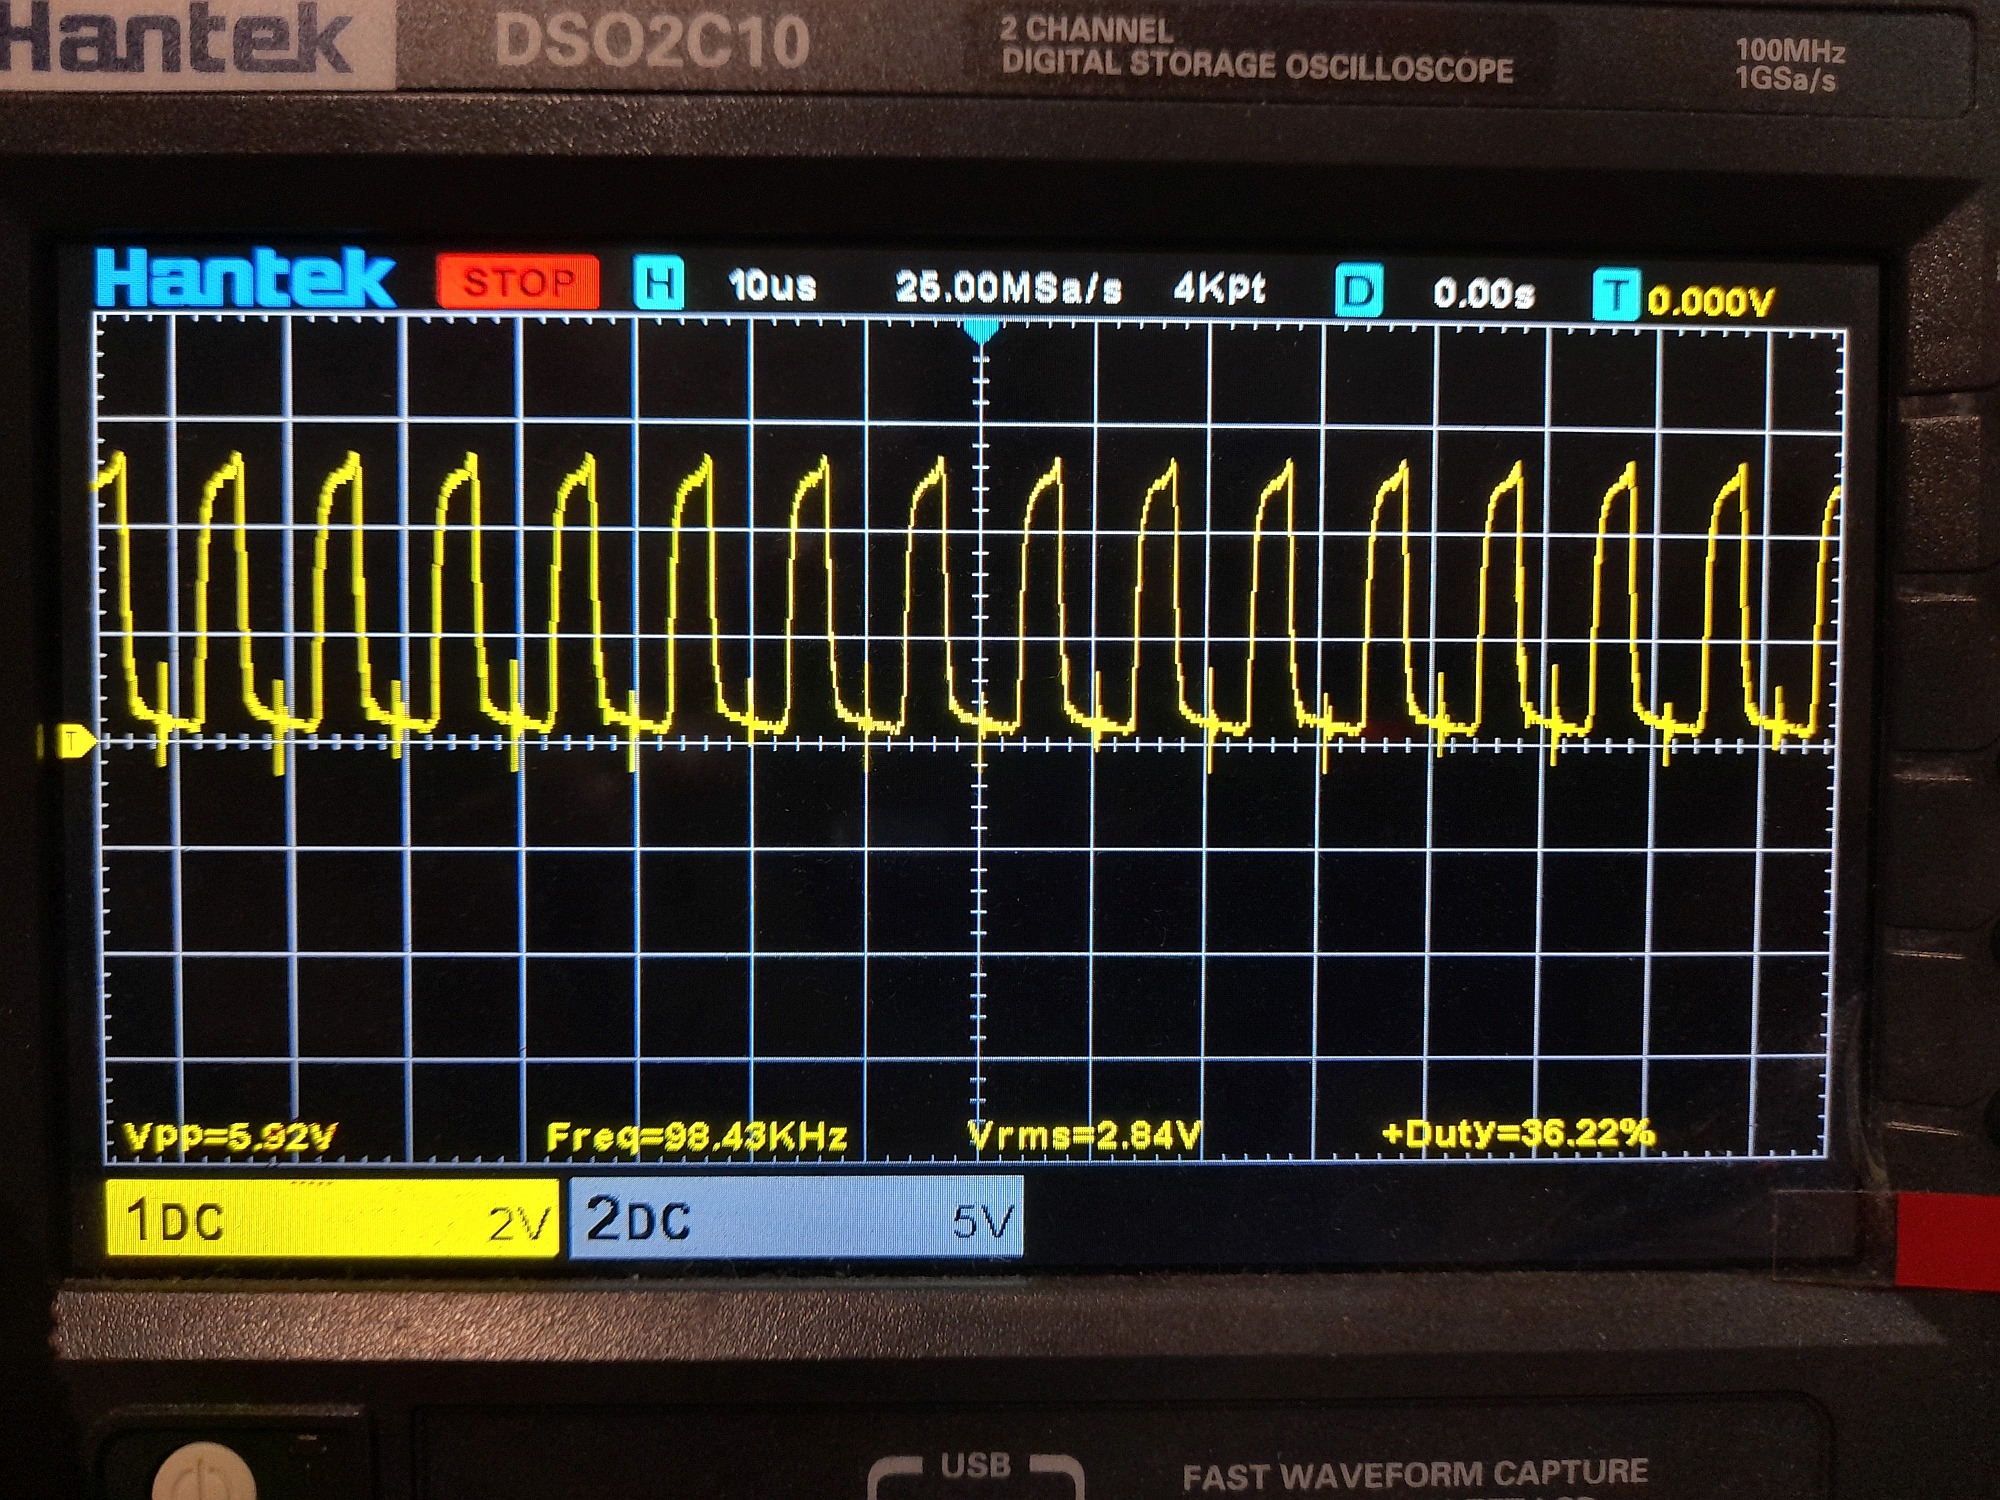Click the 100MHz 1GSa/s bezel label

coord(1789,64)
